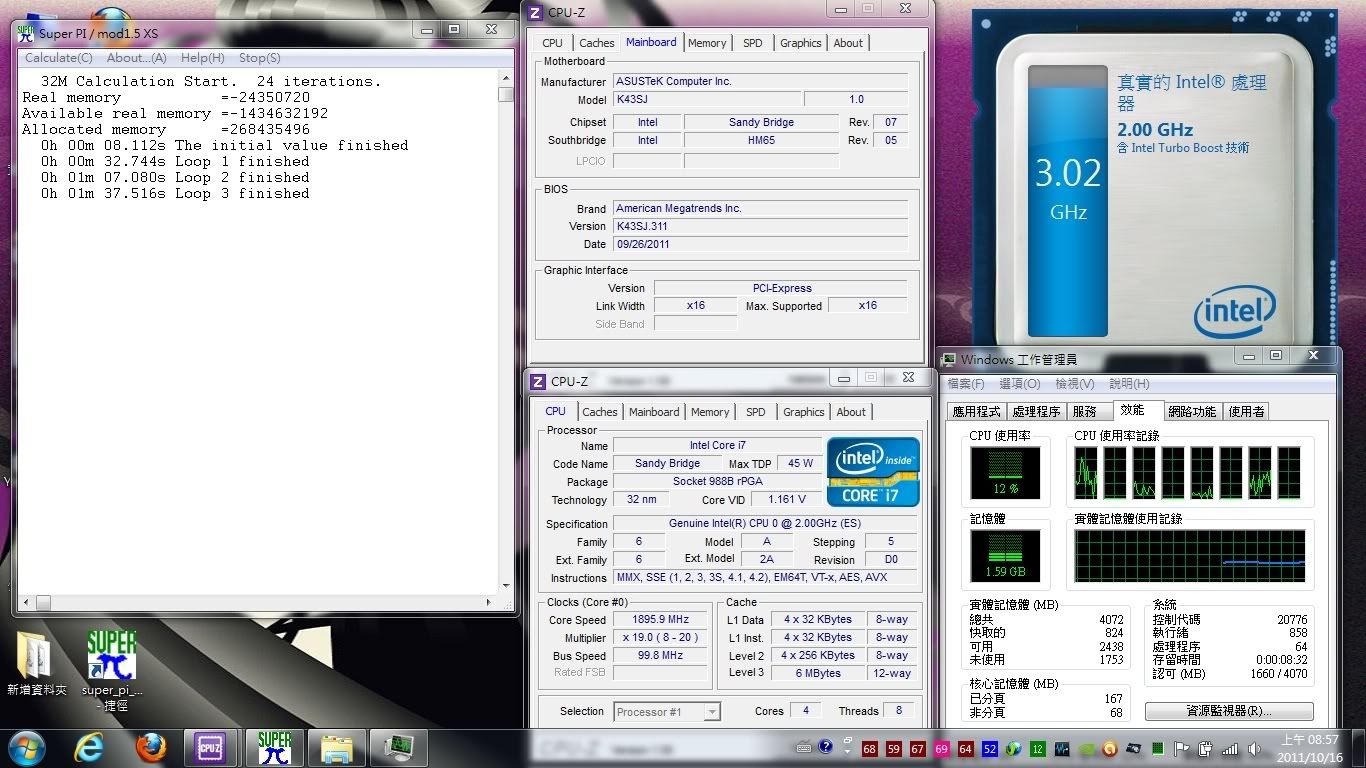Open Help(H) menu in Super PI
This screenshot has height=768, width=1366.
(203, 58)
